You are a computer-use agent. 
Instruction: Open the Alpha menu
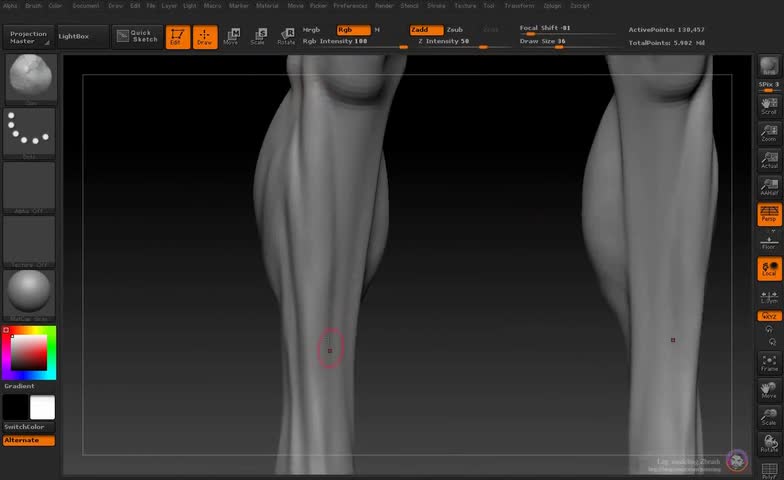[x=10, y=6]
